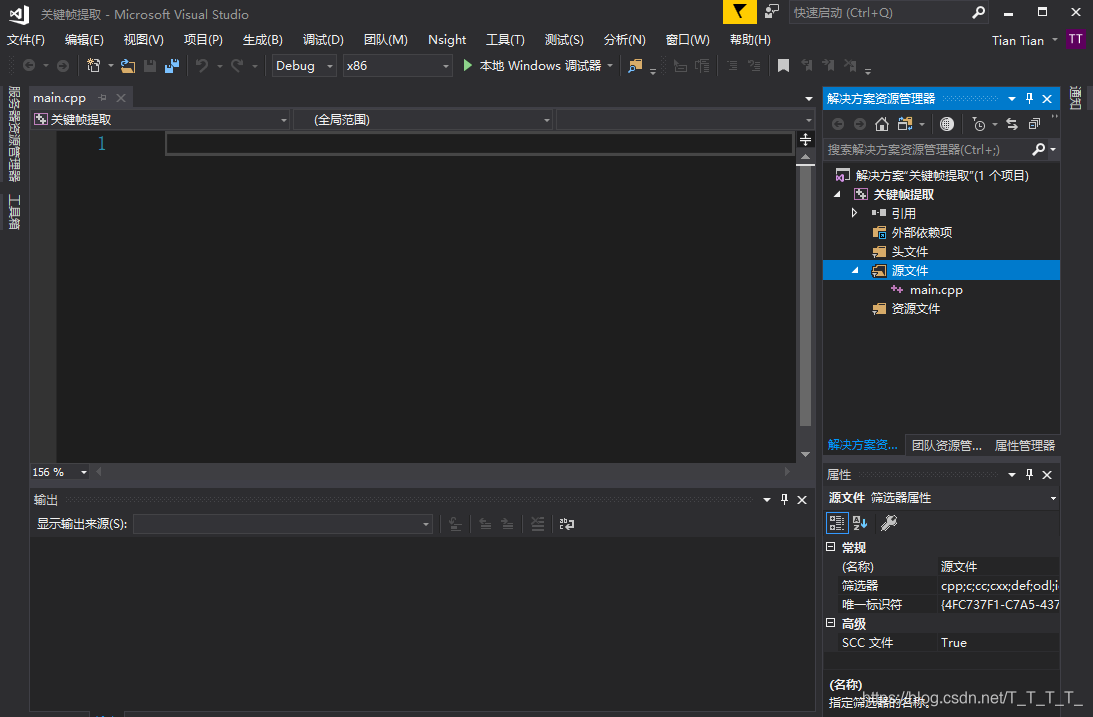Collapse the 关键帧提取 project node arrow
1093x717 pixels.
point(837,194)
